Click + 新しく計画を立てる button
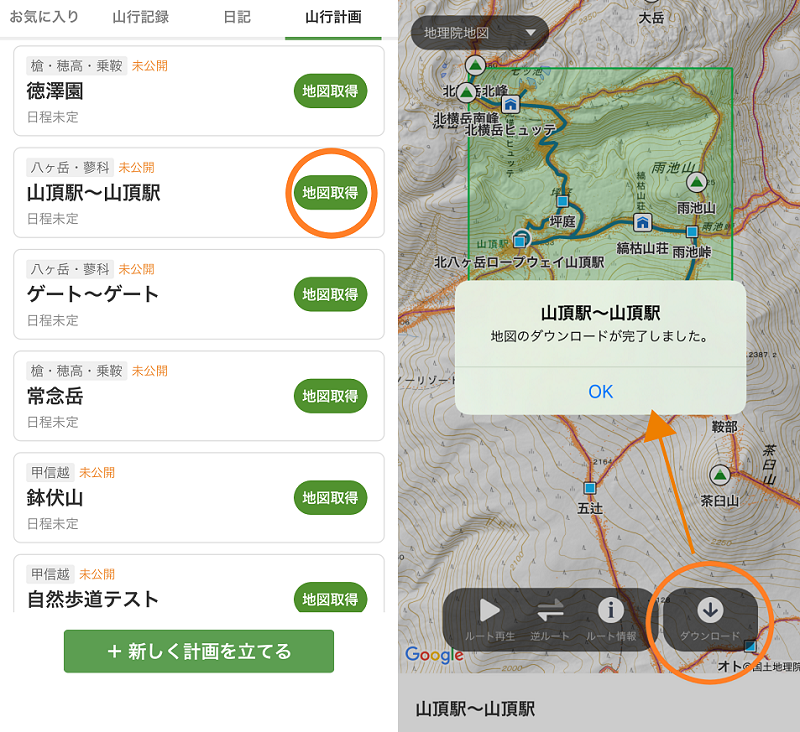 pyautogui.click(x=199, y=651)
